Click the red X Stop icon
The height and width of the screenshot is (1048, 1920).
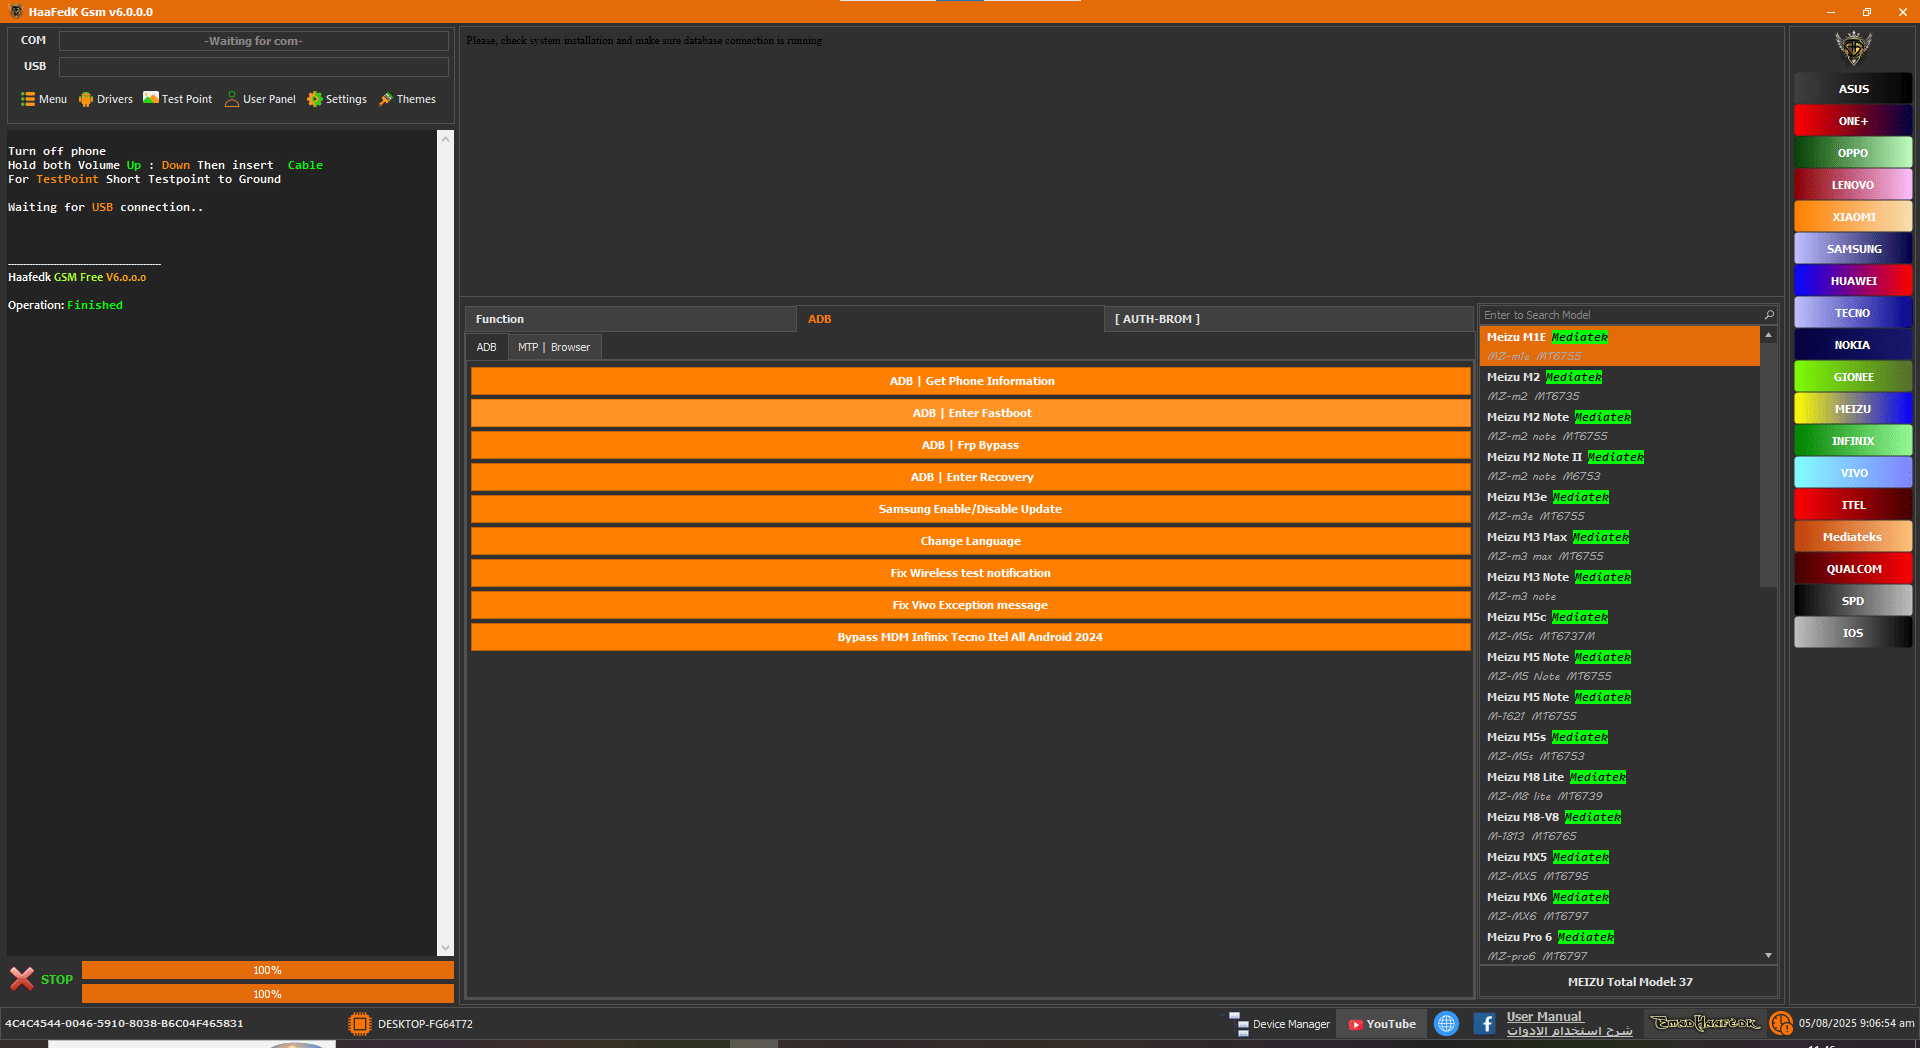pos(22,979)
